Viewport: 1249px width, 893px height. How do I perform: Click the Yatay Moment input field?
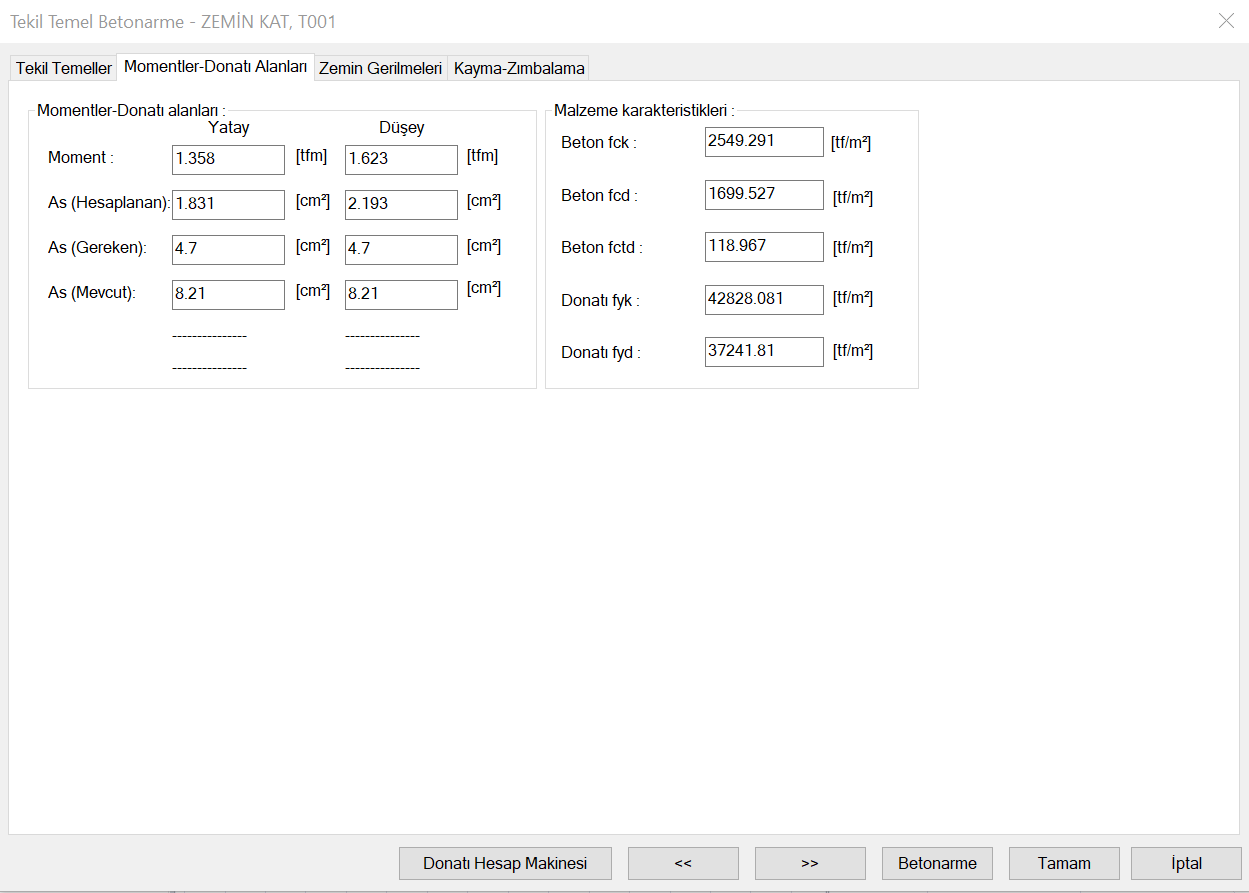tap(228, 159)
